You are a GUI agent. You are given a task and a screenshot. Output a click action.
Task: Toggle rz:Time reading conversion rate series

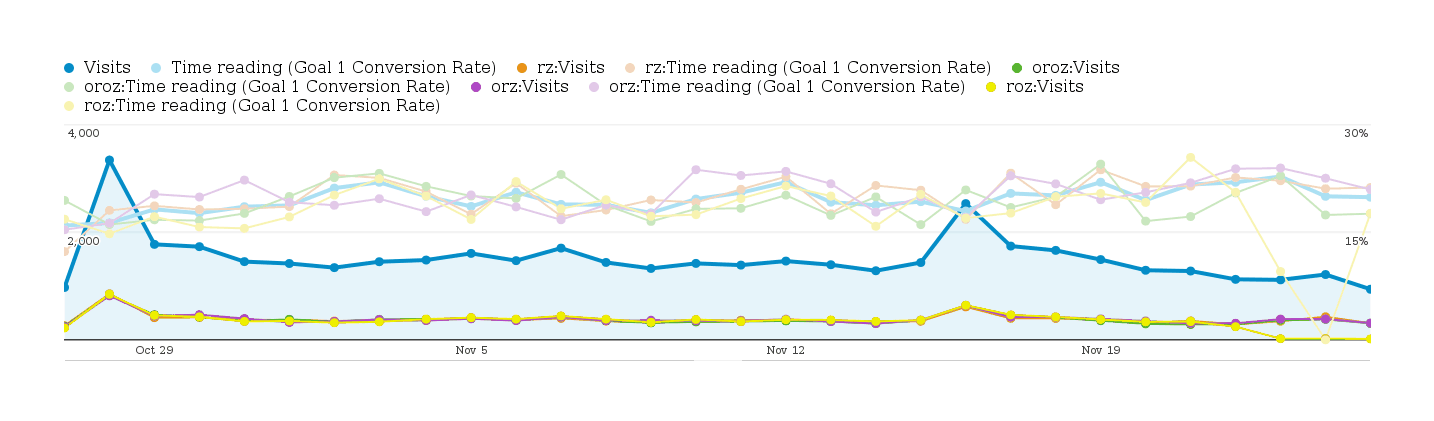pos(817,68)
